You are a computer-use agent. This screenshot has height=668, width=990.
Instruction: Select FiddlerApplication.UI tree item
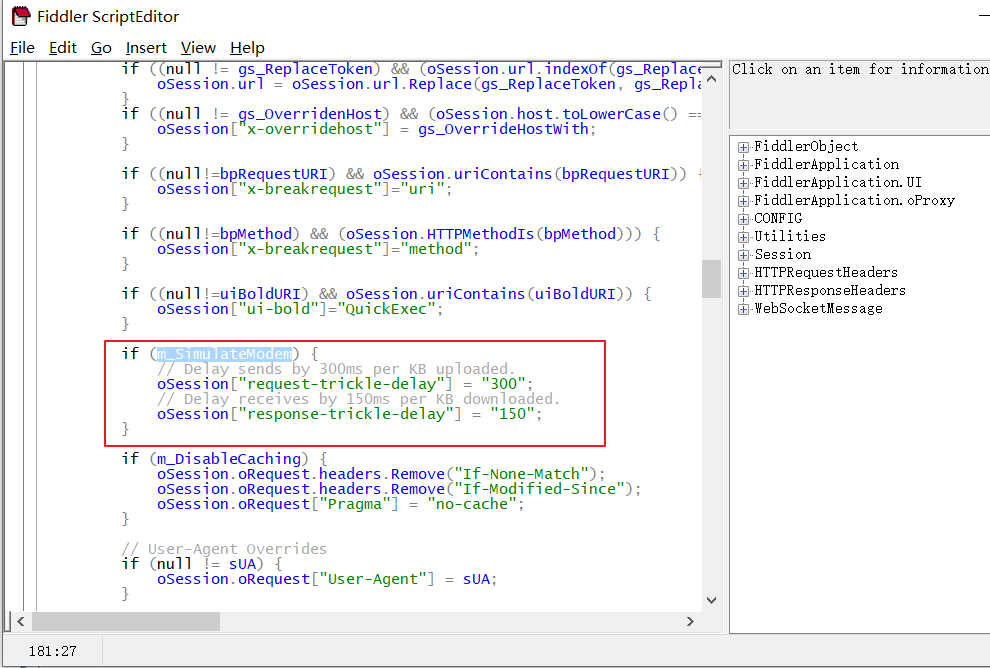pyautogui.click(x=838, y=182)
